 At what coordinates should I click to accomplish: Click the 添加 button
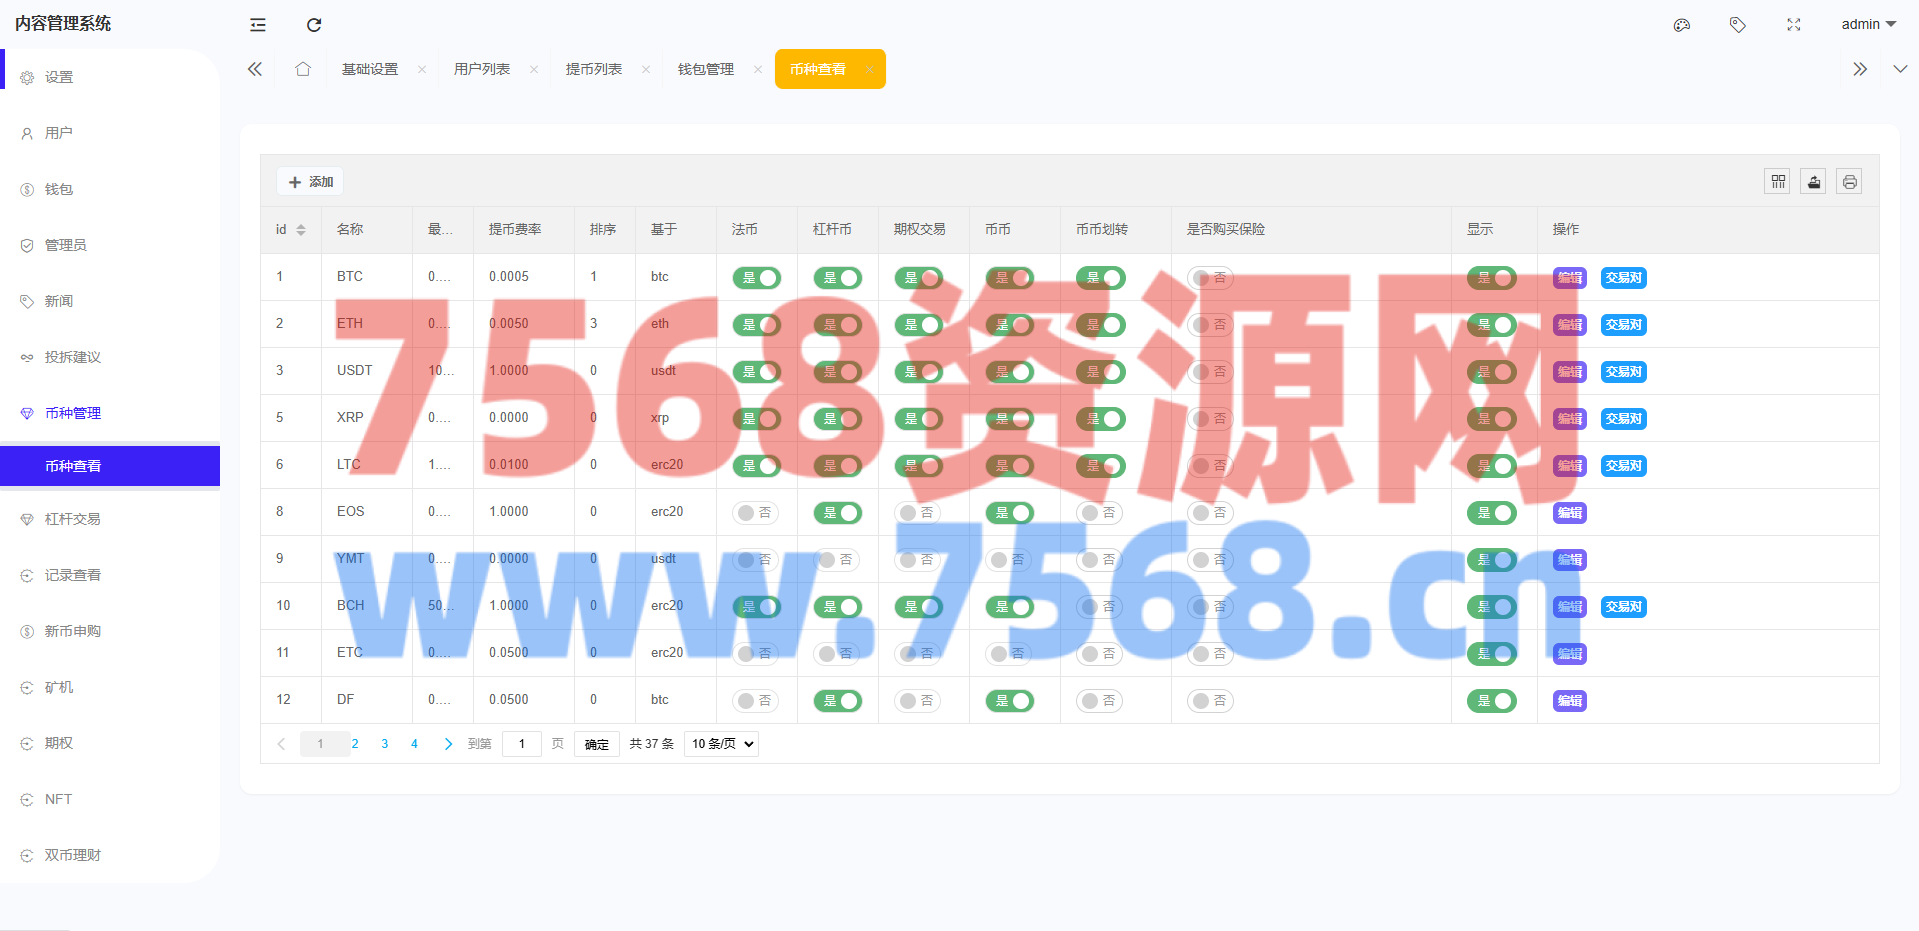310,182
